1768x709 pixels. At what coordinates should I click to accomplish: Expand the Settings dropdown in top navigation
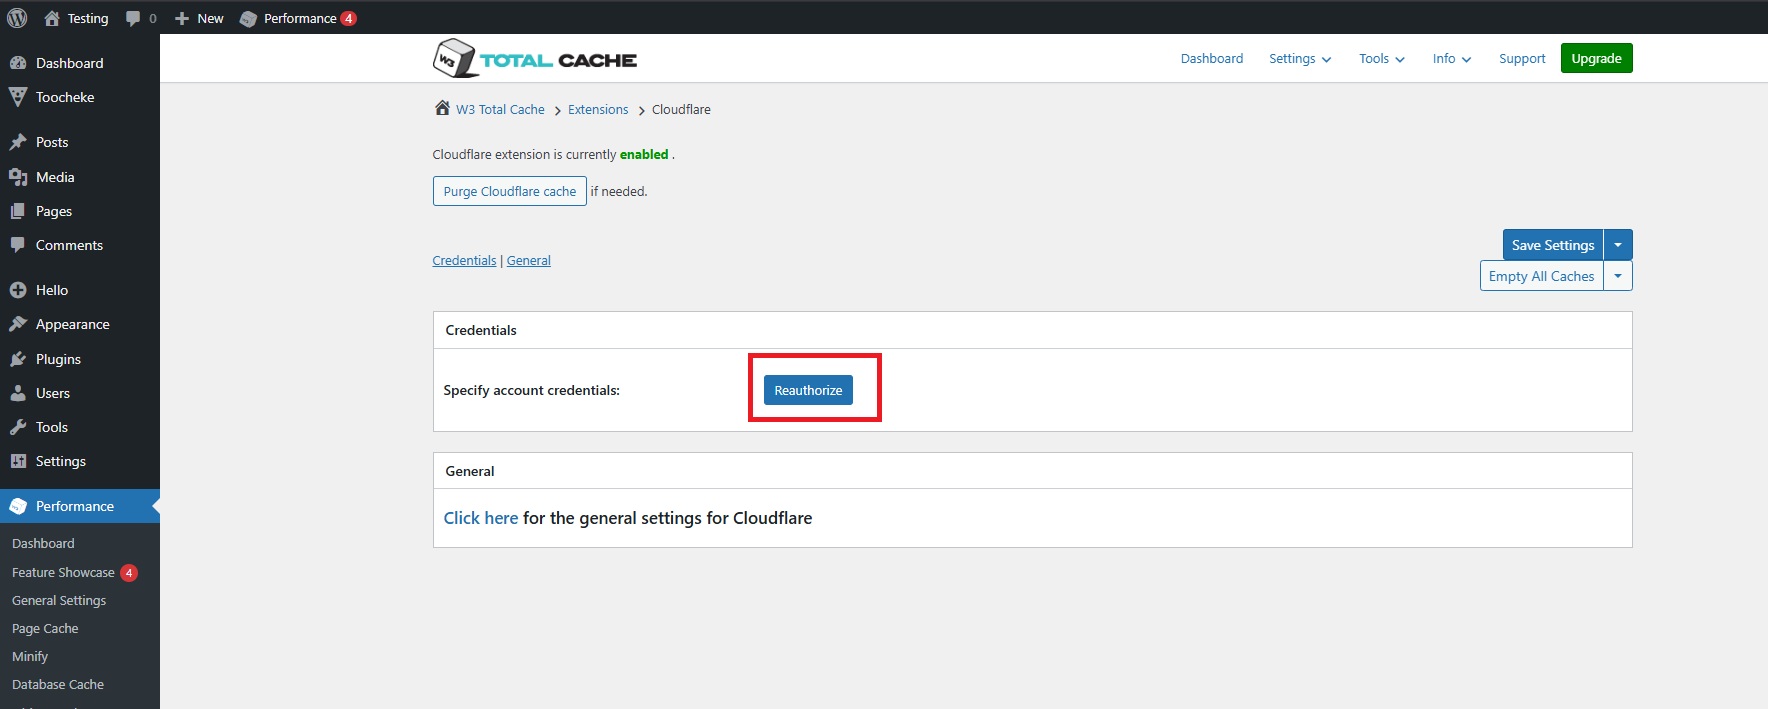point(1300,59)
